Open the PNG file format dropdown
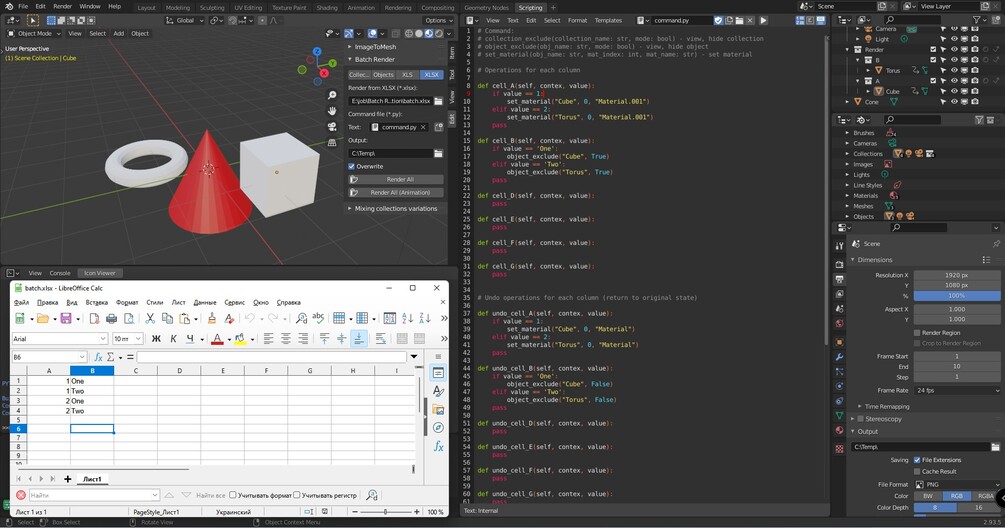 957,484
